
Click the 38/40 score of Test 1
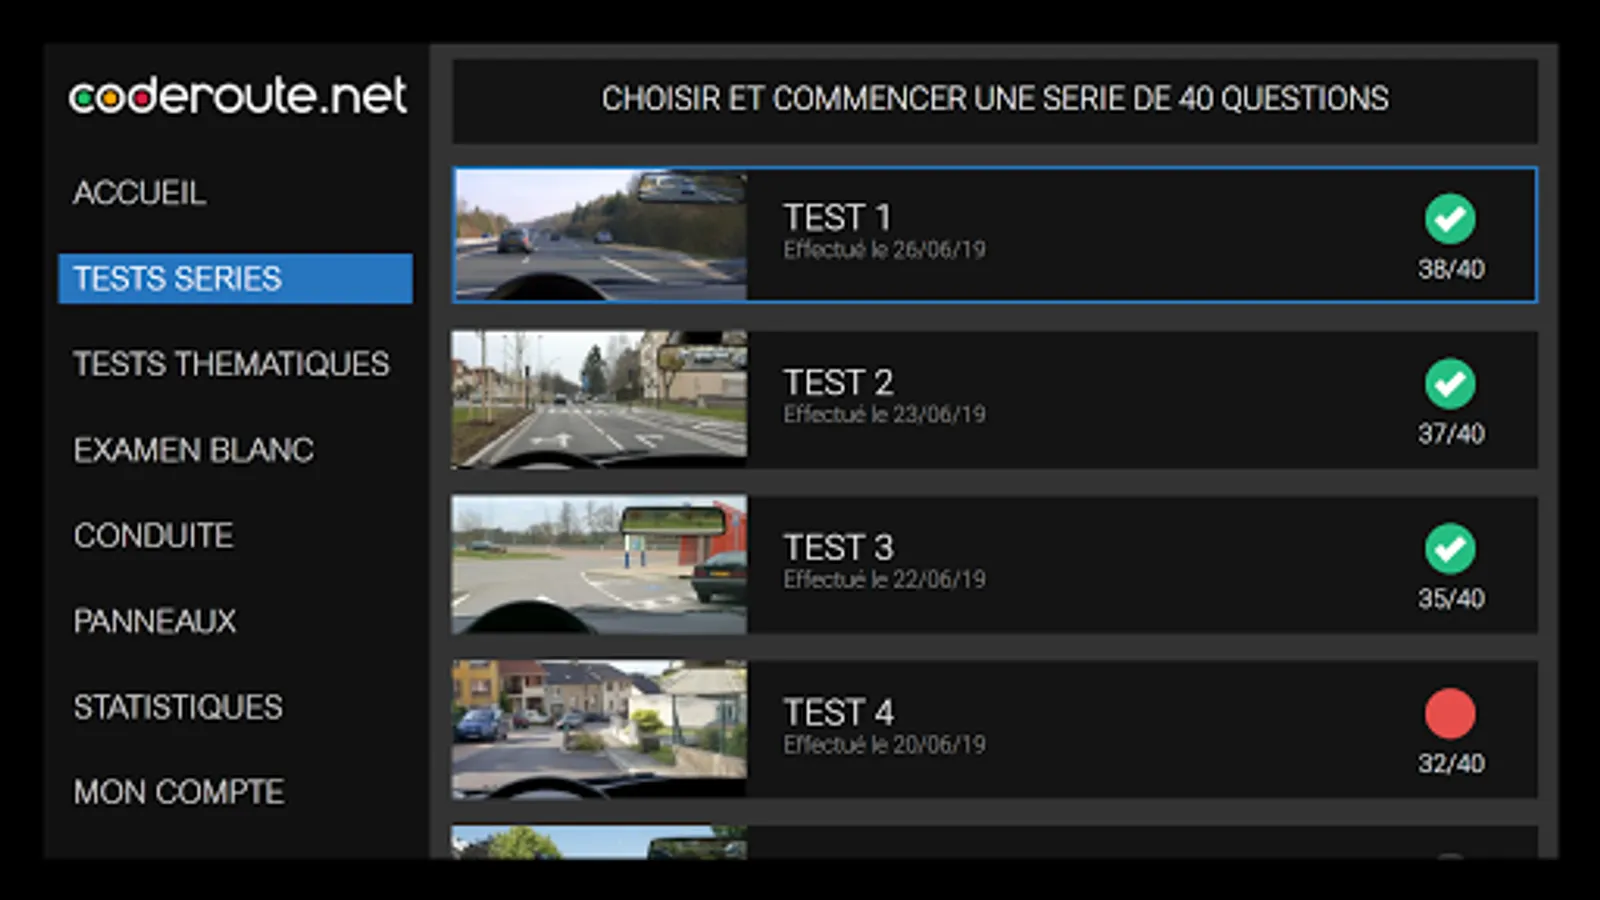1451,269
